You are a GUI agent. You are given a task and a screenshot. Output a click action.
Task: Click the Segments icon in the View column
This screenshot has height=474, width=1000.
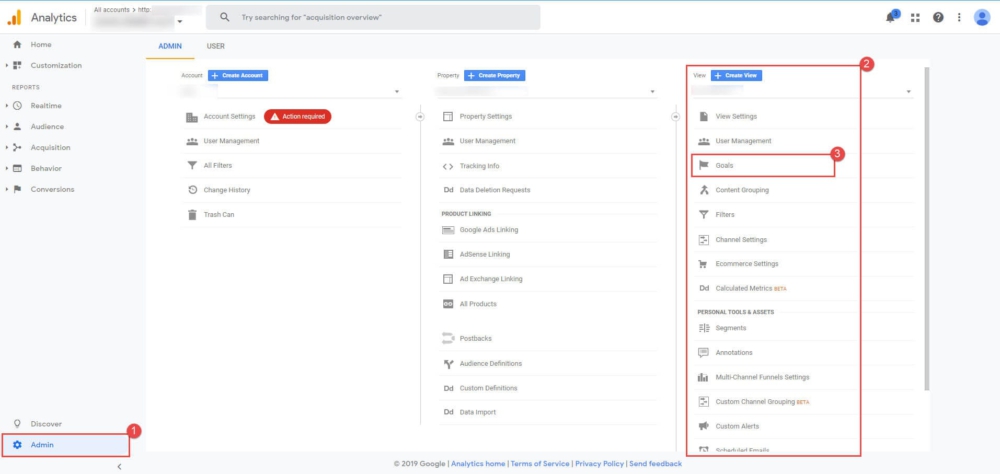704,328
